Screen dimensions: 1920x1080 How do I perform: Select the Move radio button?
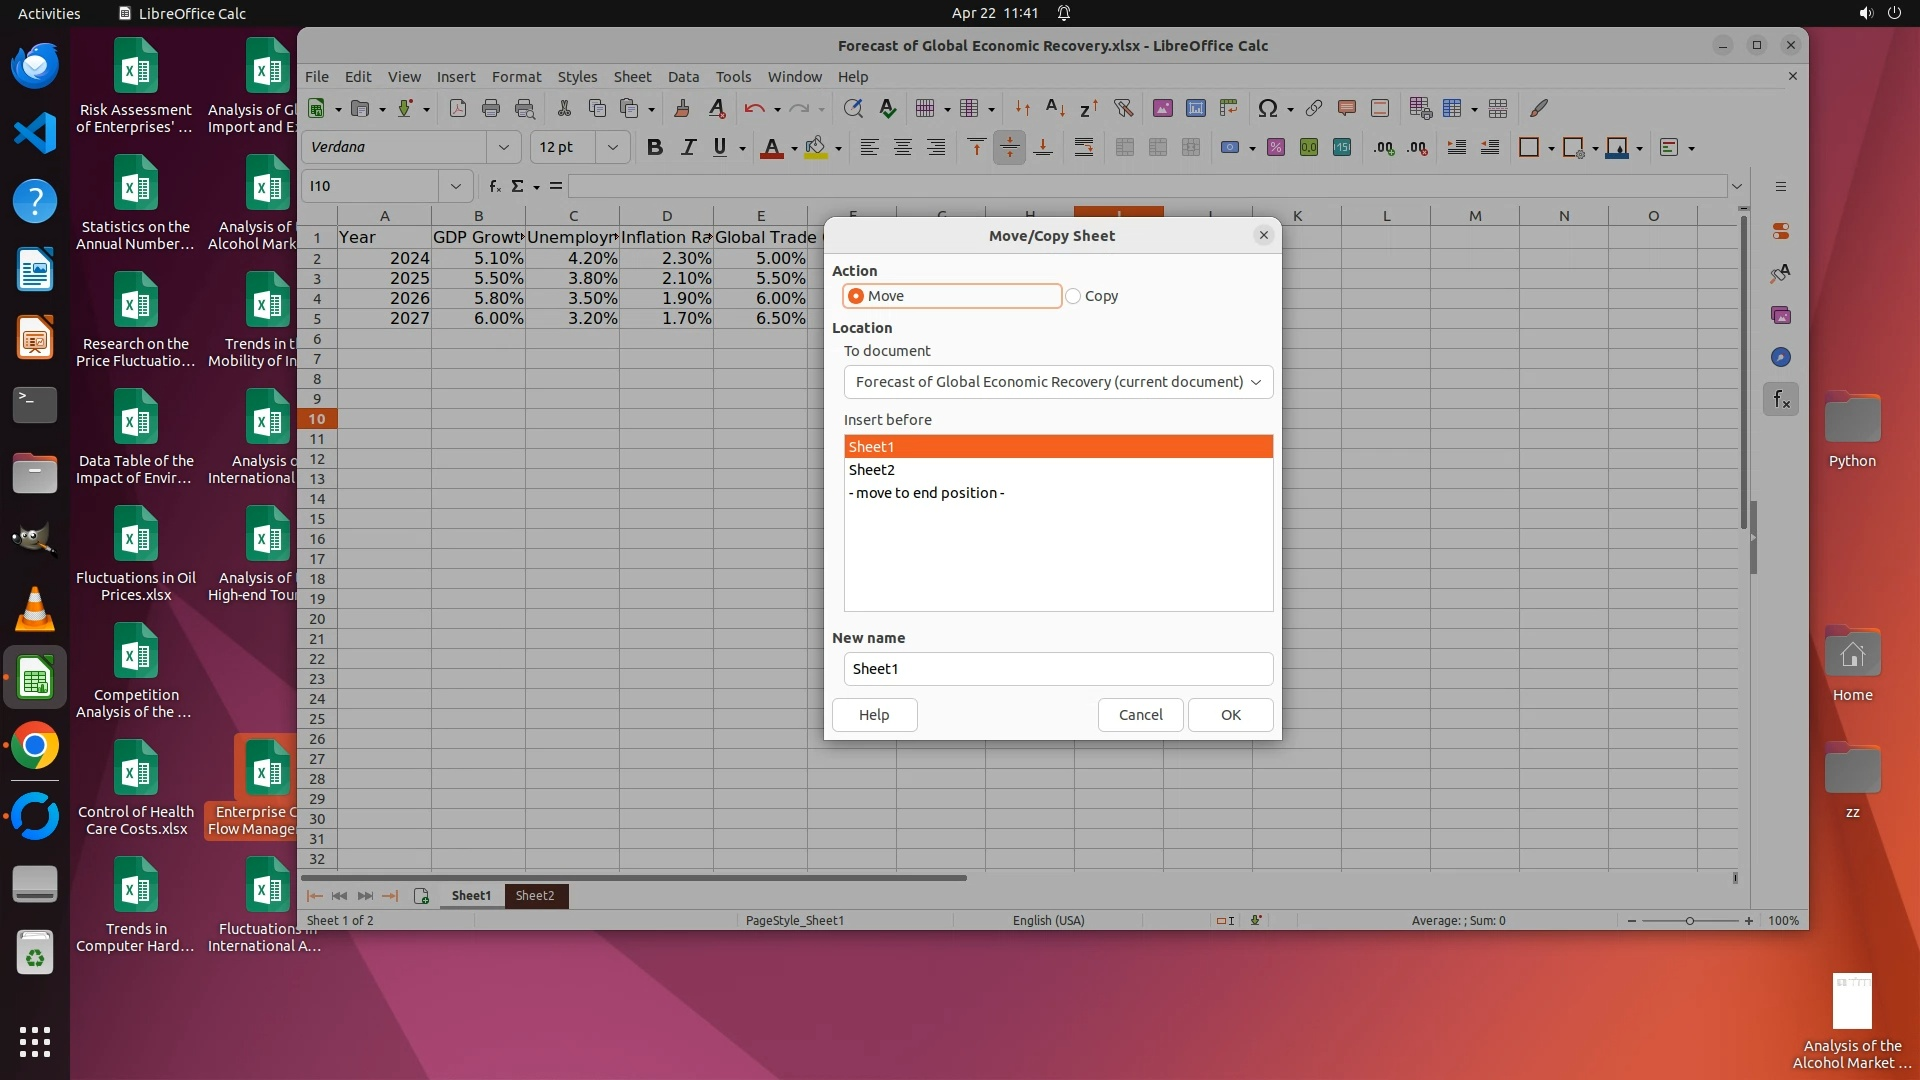[856, 296]
